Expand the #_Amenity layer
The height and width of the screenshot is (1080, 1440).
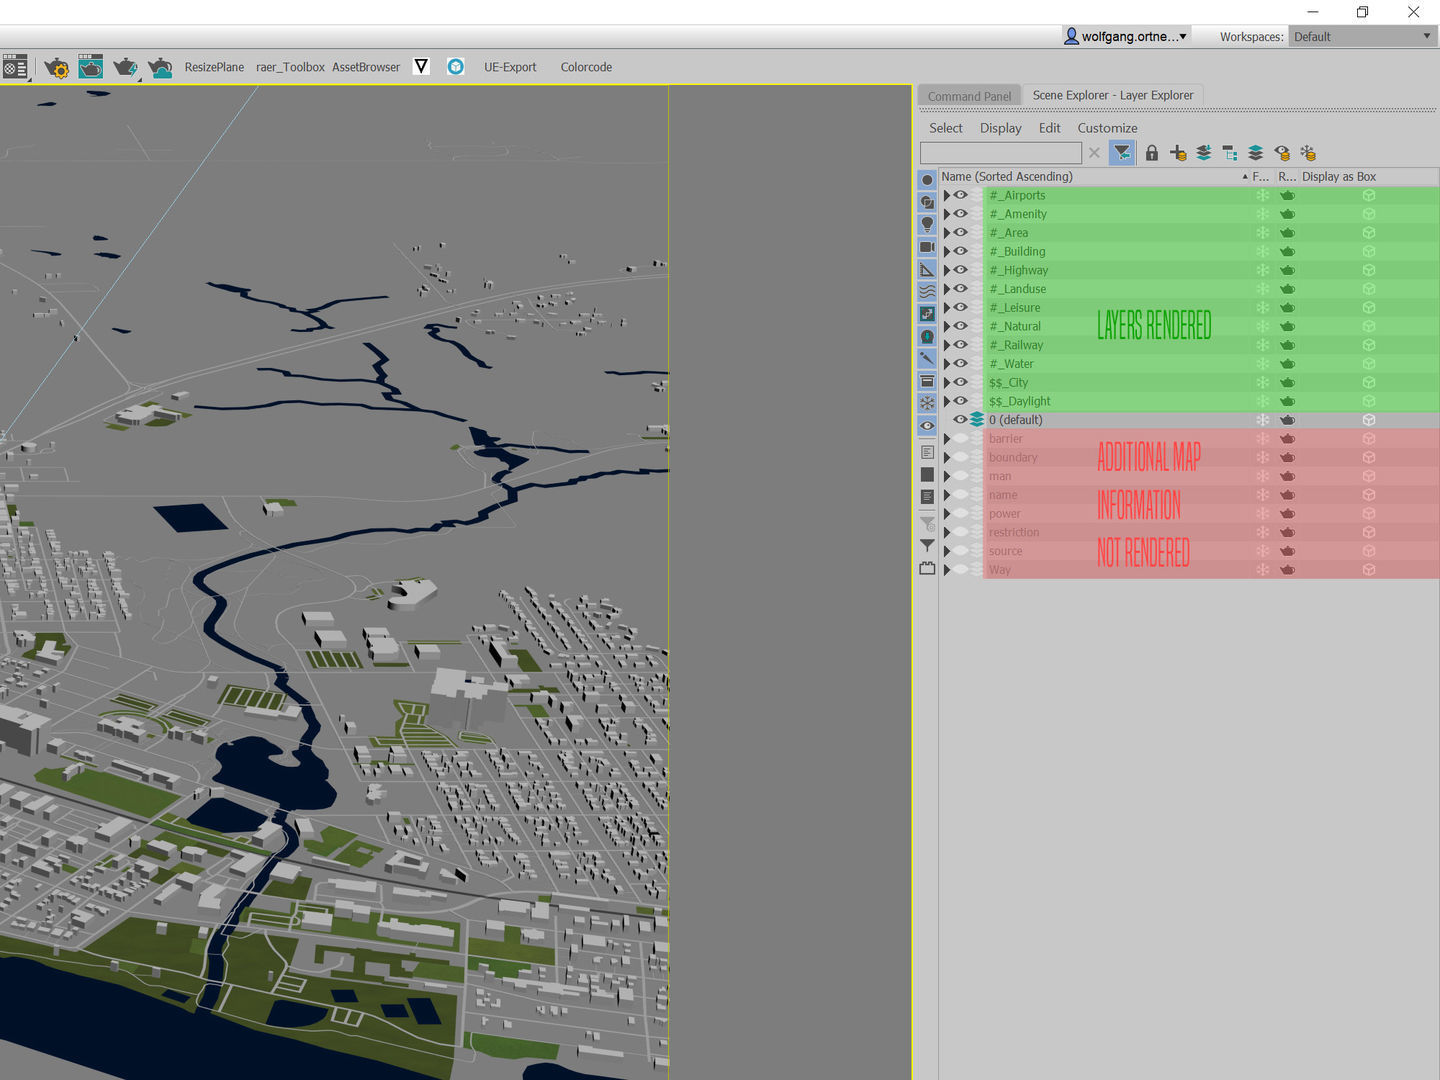[x=946, y=214]
